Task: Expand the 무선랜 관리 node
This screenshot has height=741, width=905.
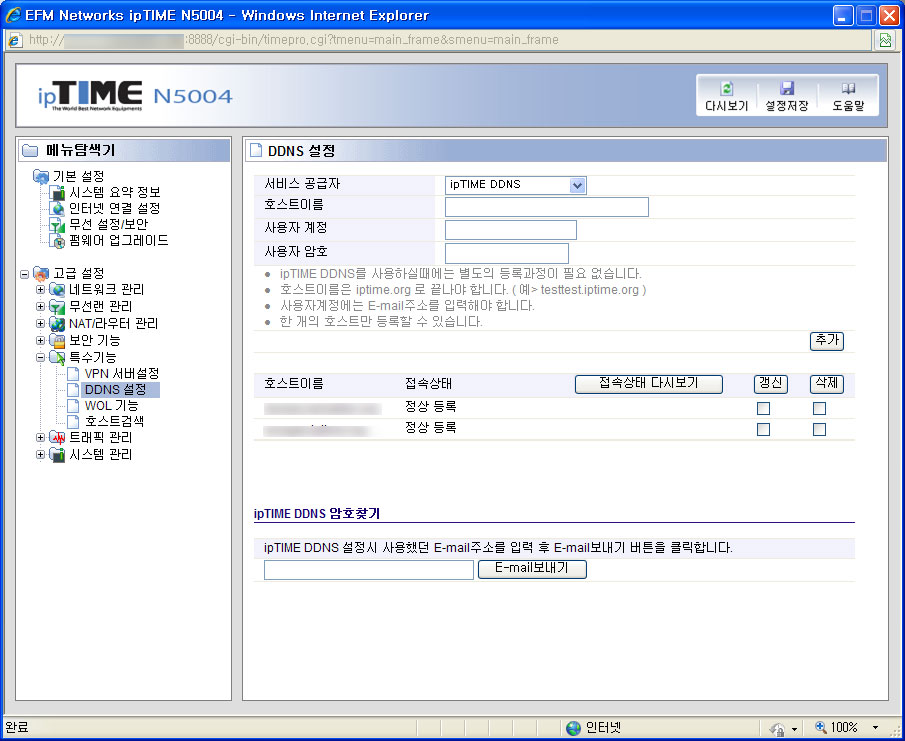Action: [x=40, y=306]
